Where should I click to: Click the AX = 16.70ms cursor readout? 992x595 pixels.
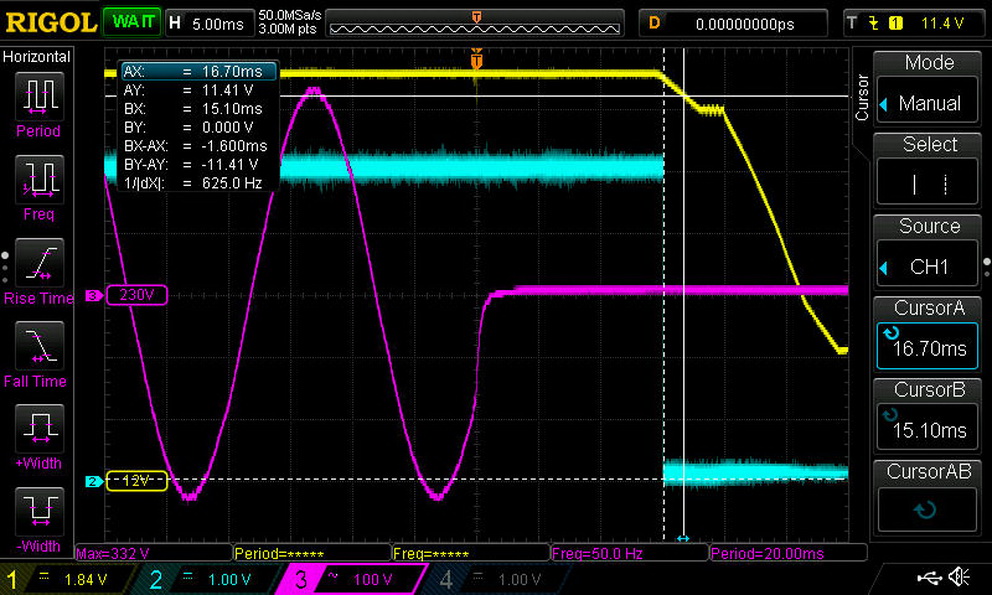point(199,72)
